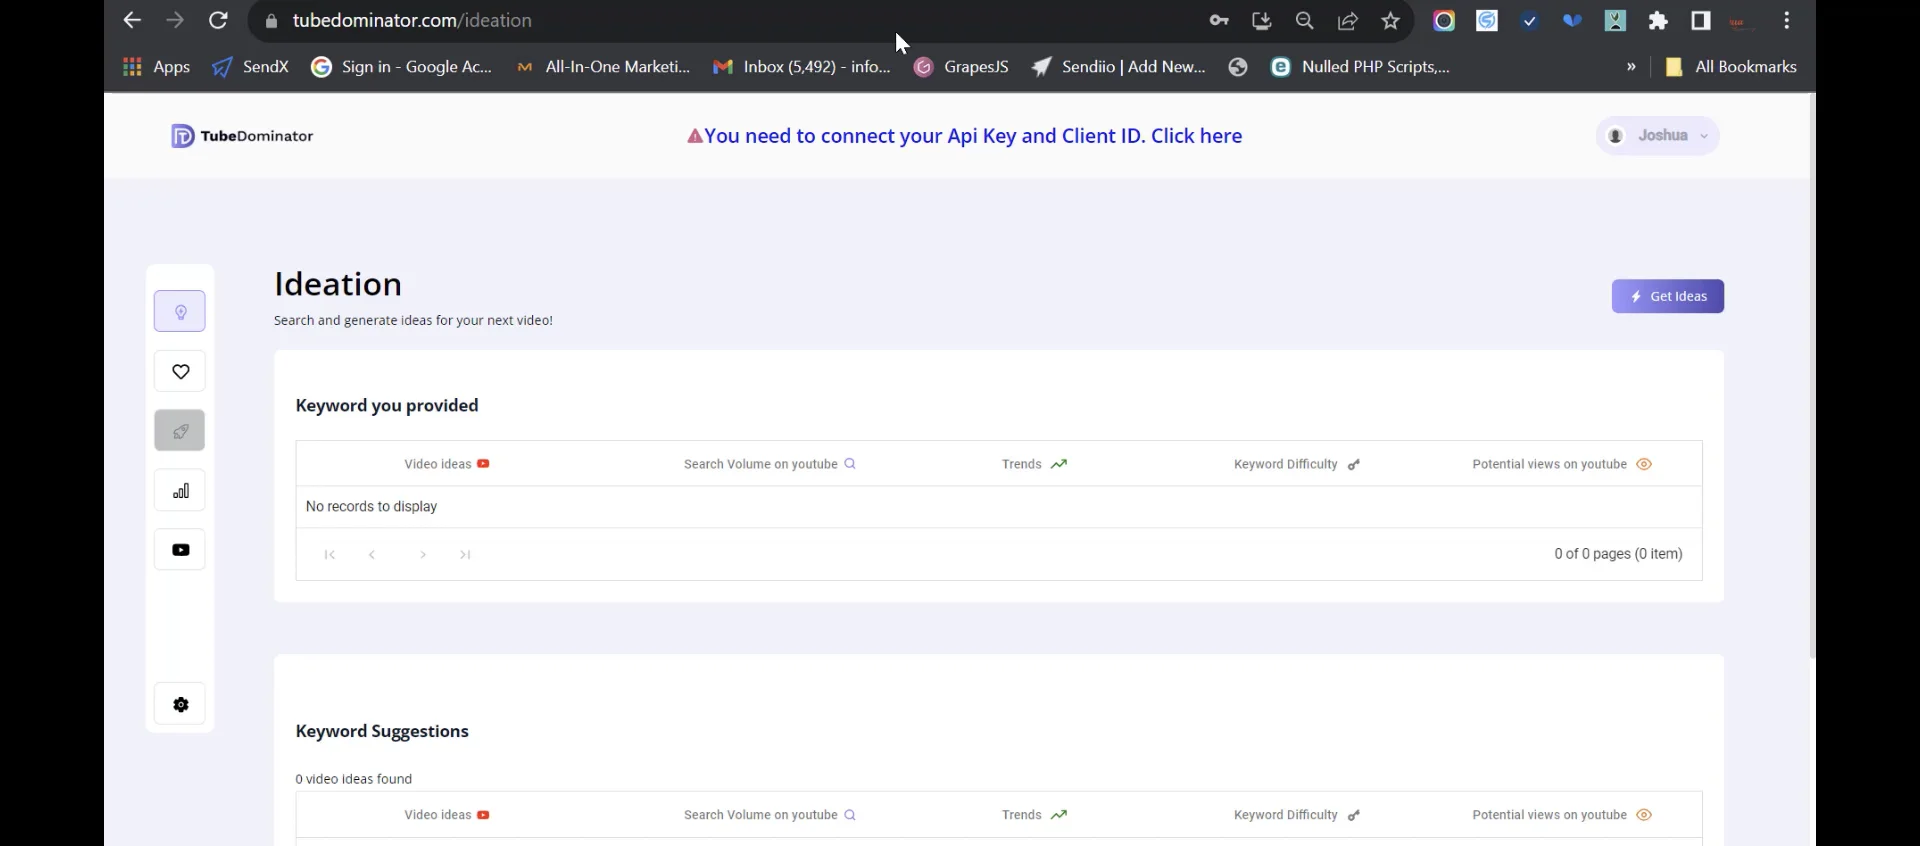The width and height of the screenshot is (1920, 846).
Task: Open the favorites heart sidebar icon
Action: coord(180,371)
